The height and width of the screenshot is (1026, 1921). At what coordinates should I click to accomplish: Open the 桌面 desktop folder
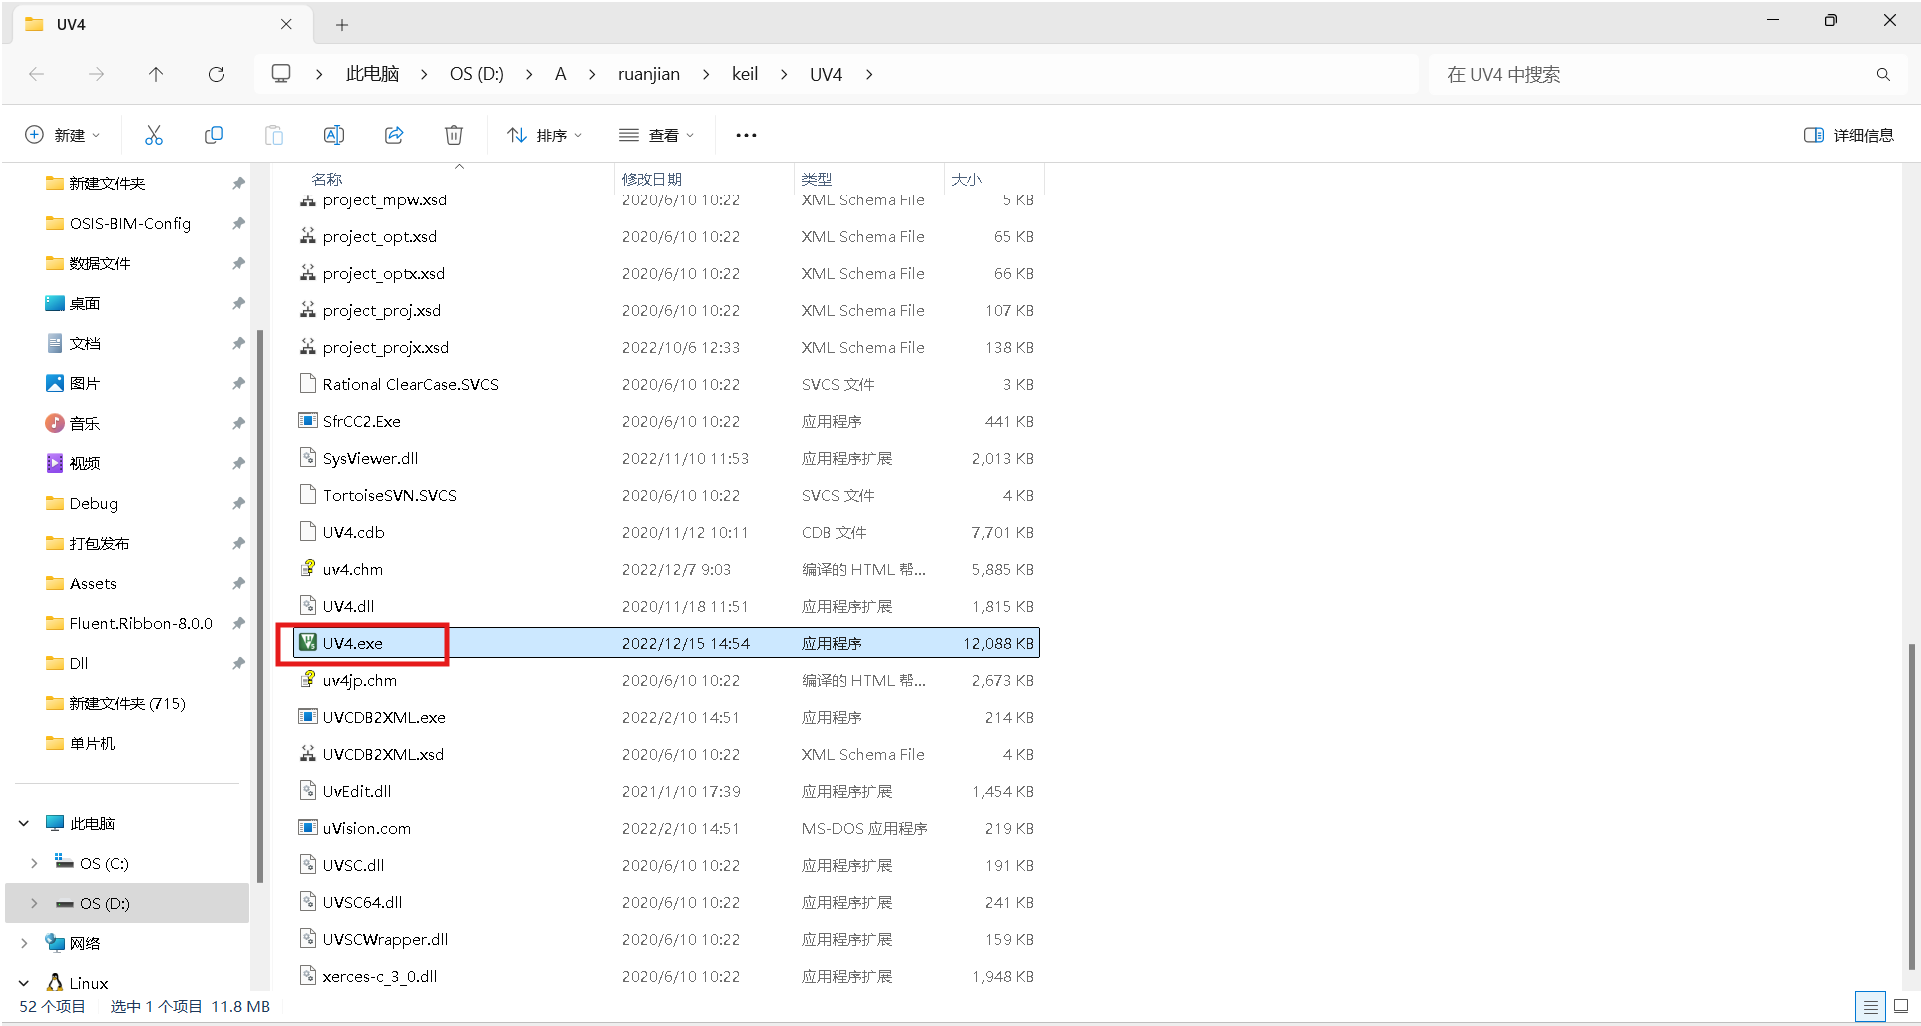coord(84,303)
